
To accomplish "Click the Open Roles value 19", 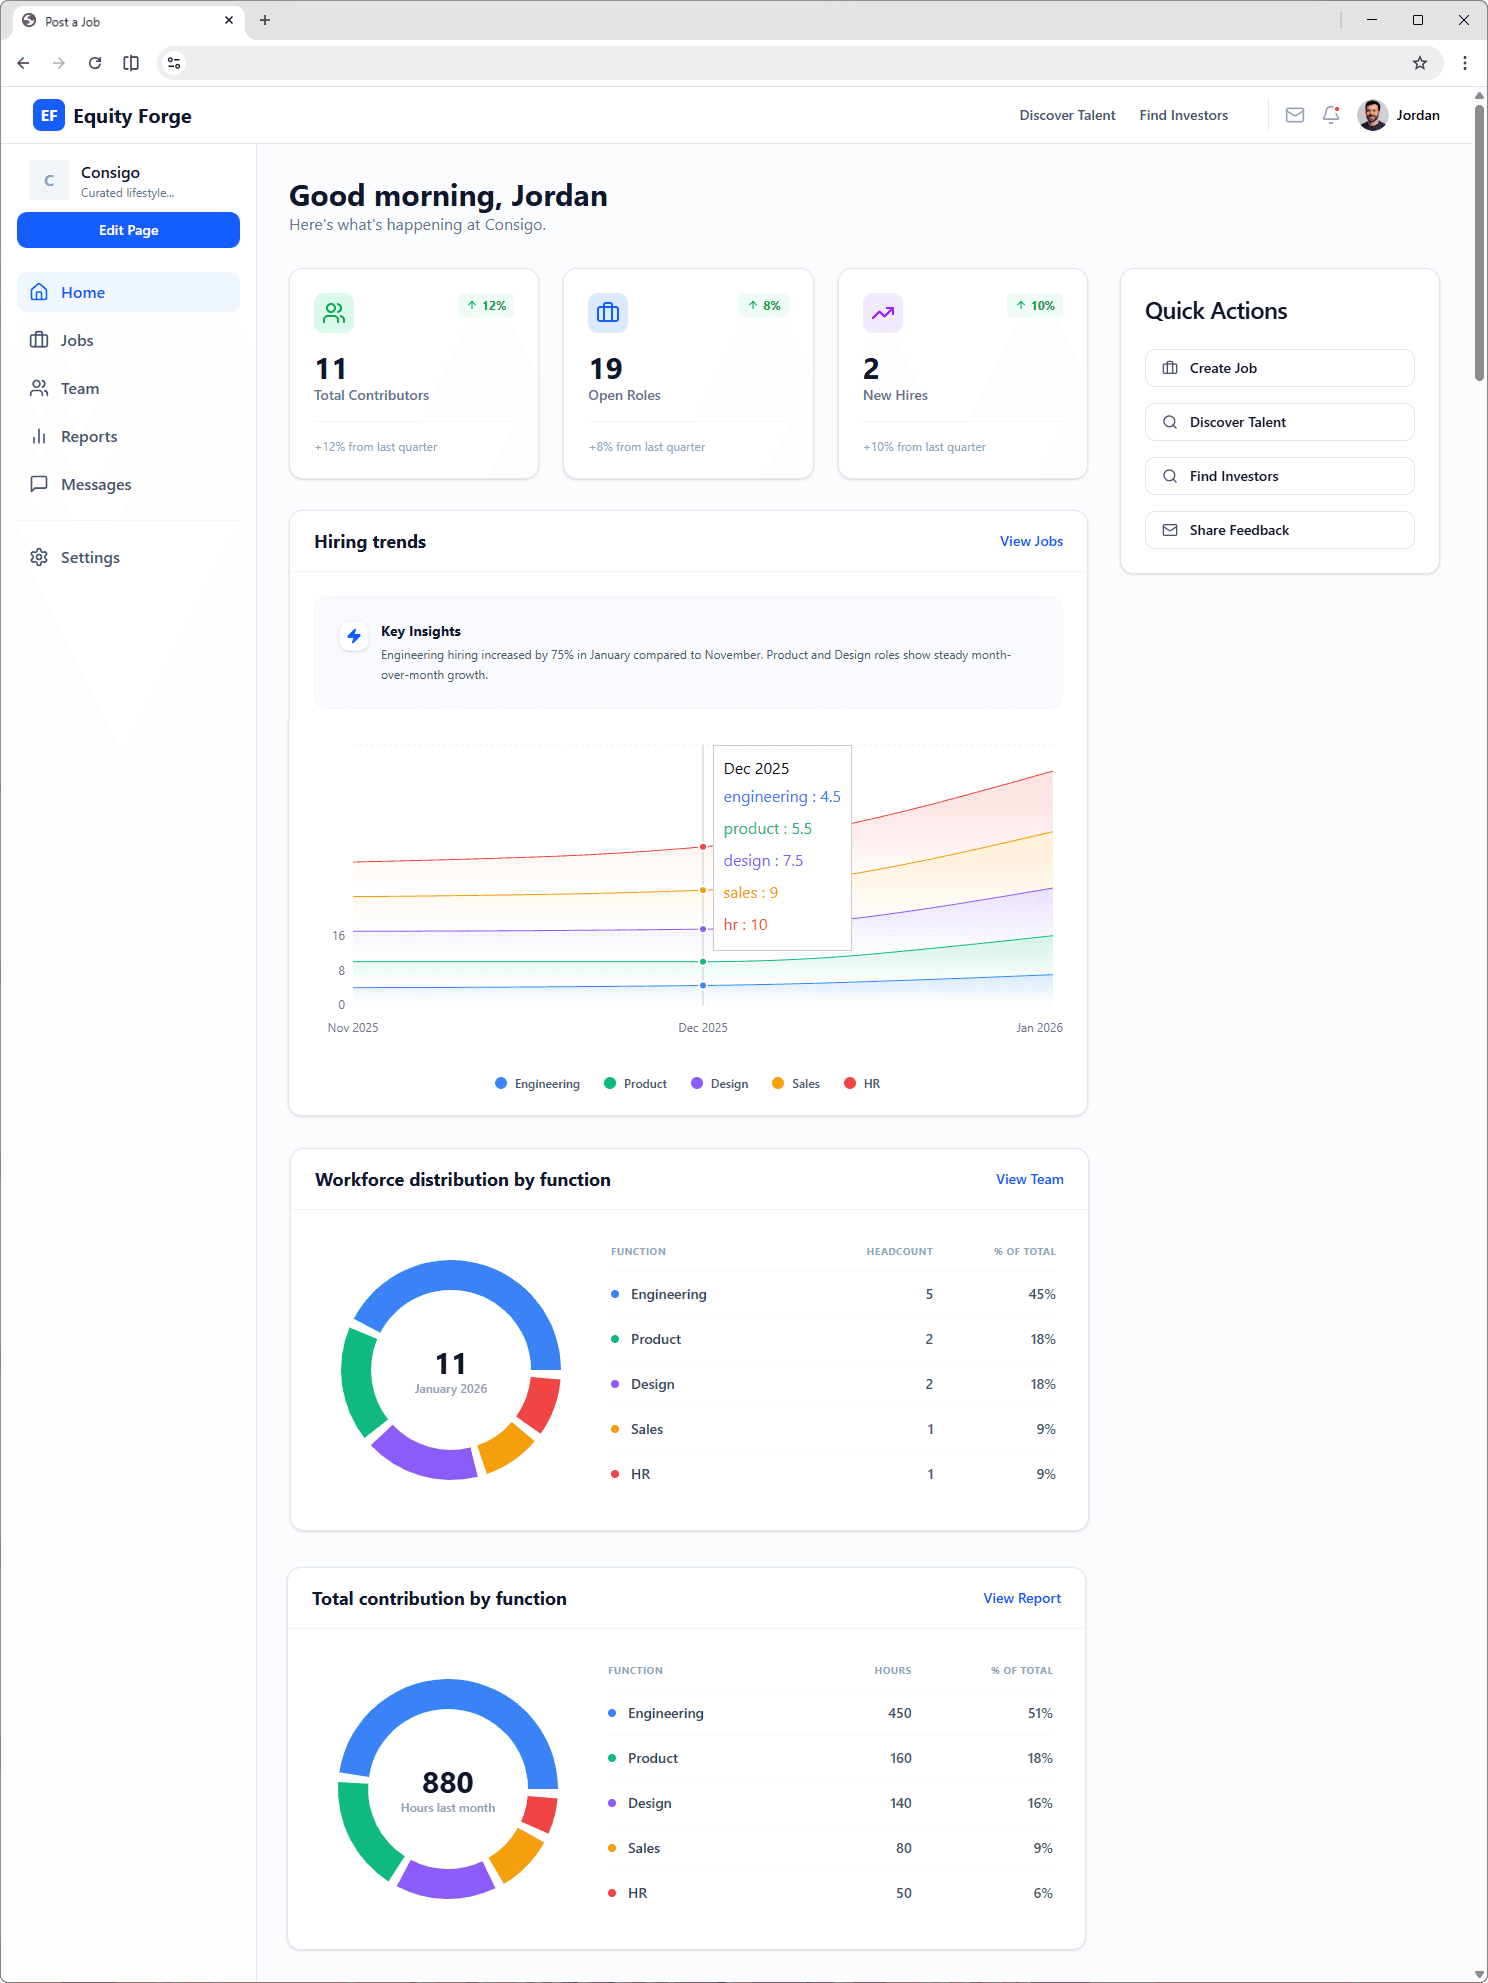I will tap(605, 369).
